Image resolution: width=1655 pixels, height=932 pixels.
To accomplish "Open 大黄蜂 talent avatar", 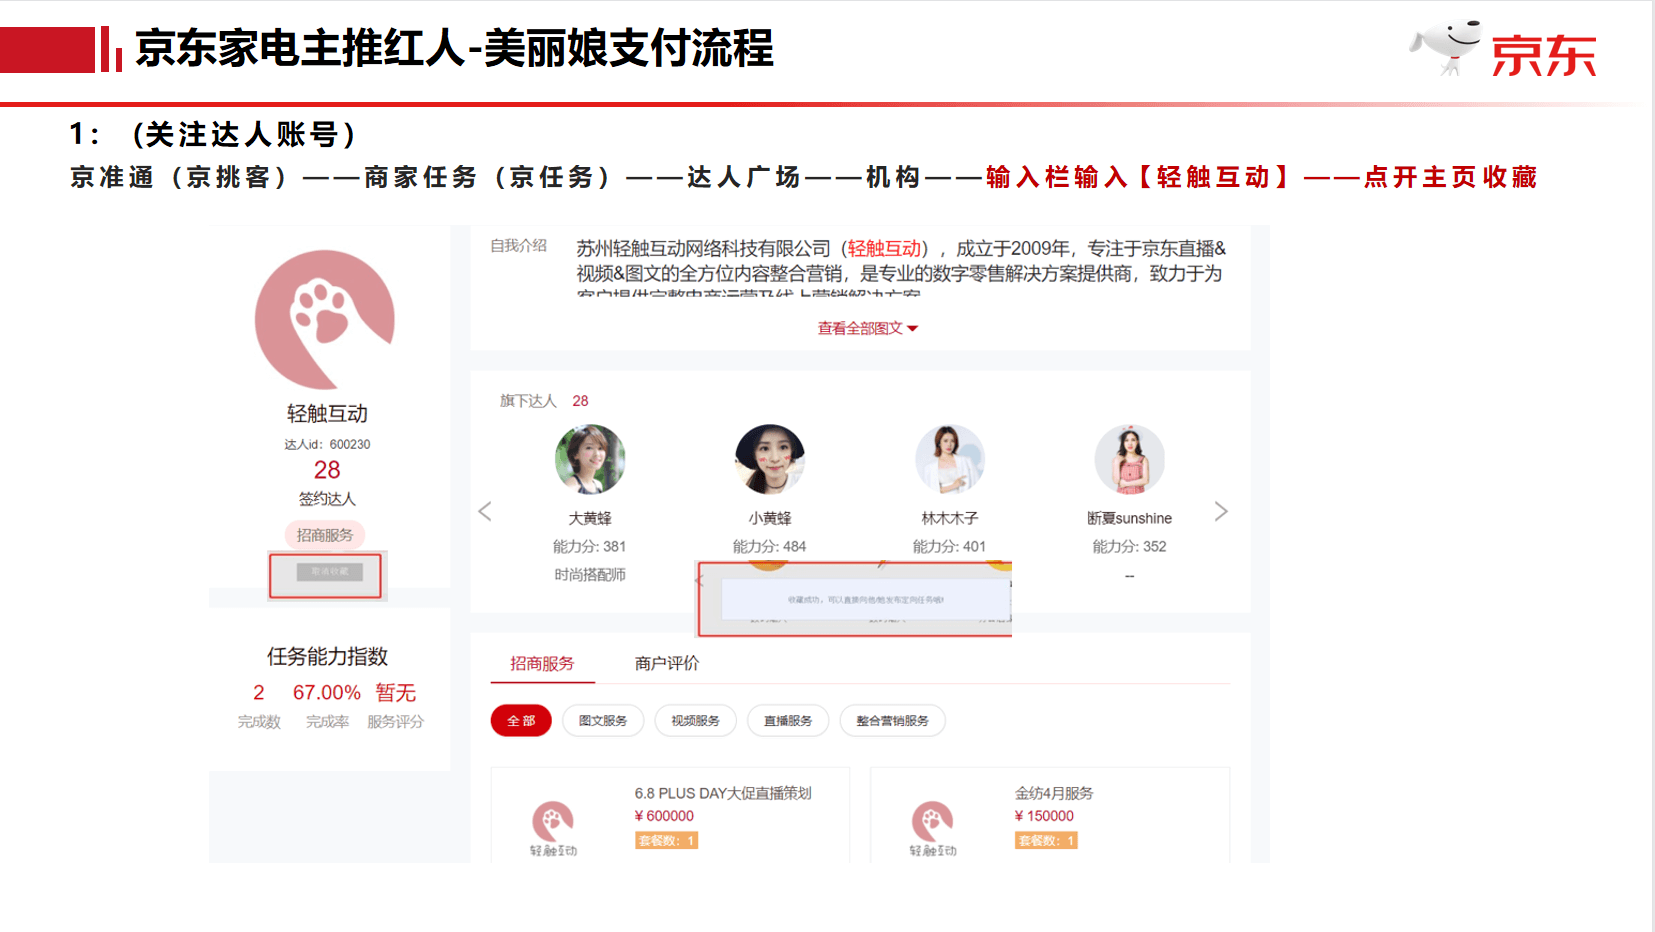I will point(590,459).
